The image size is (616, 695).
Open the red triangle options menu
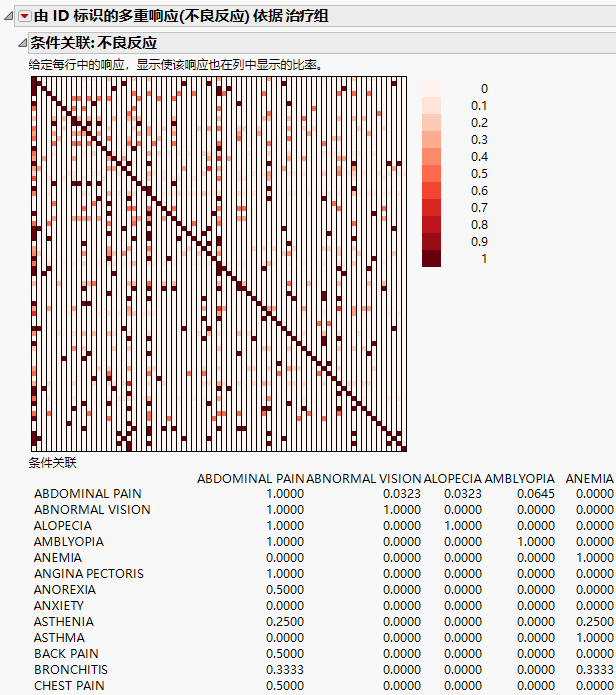(24, 16)
